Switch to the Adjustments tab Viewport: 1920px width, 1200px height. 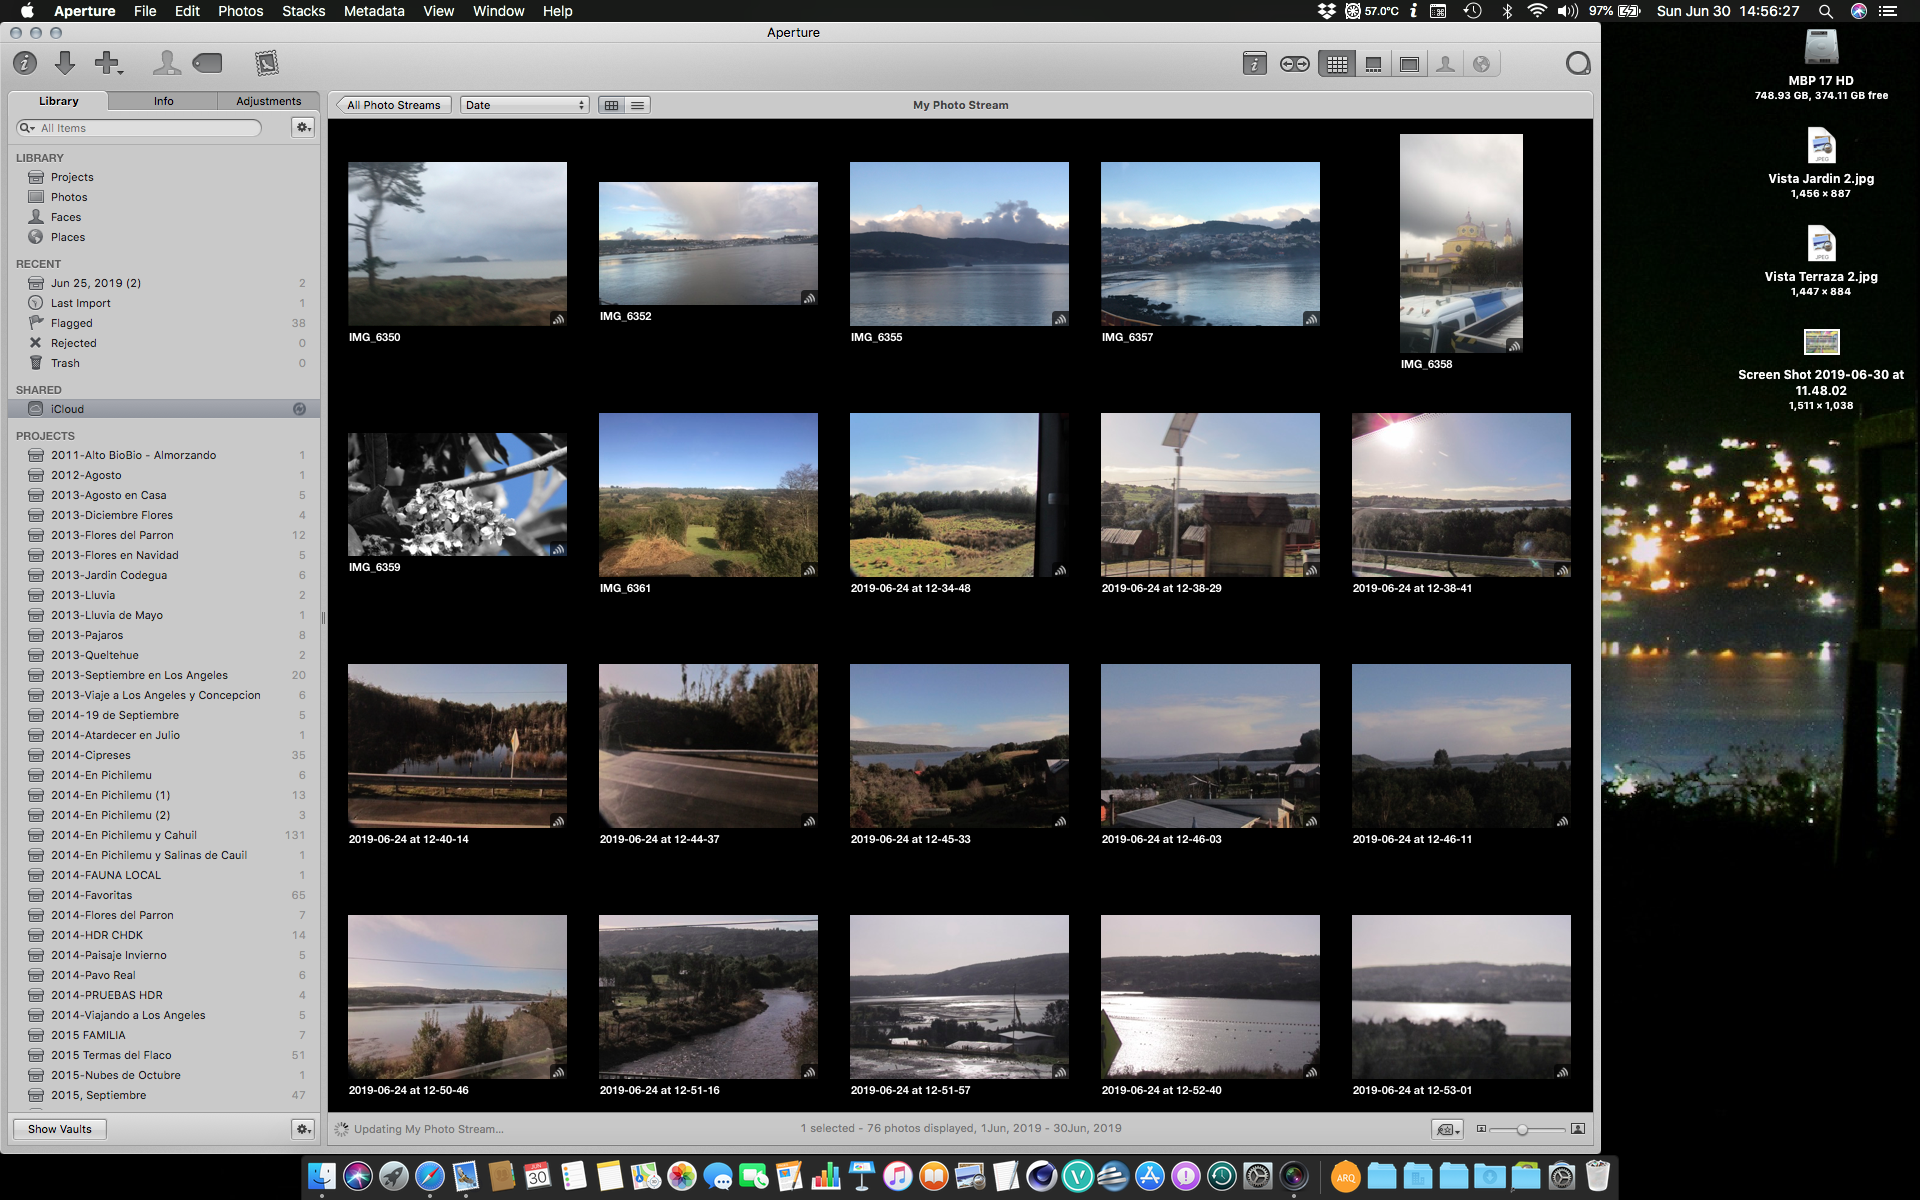[x=268, y=101]
